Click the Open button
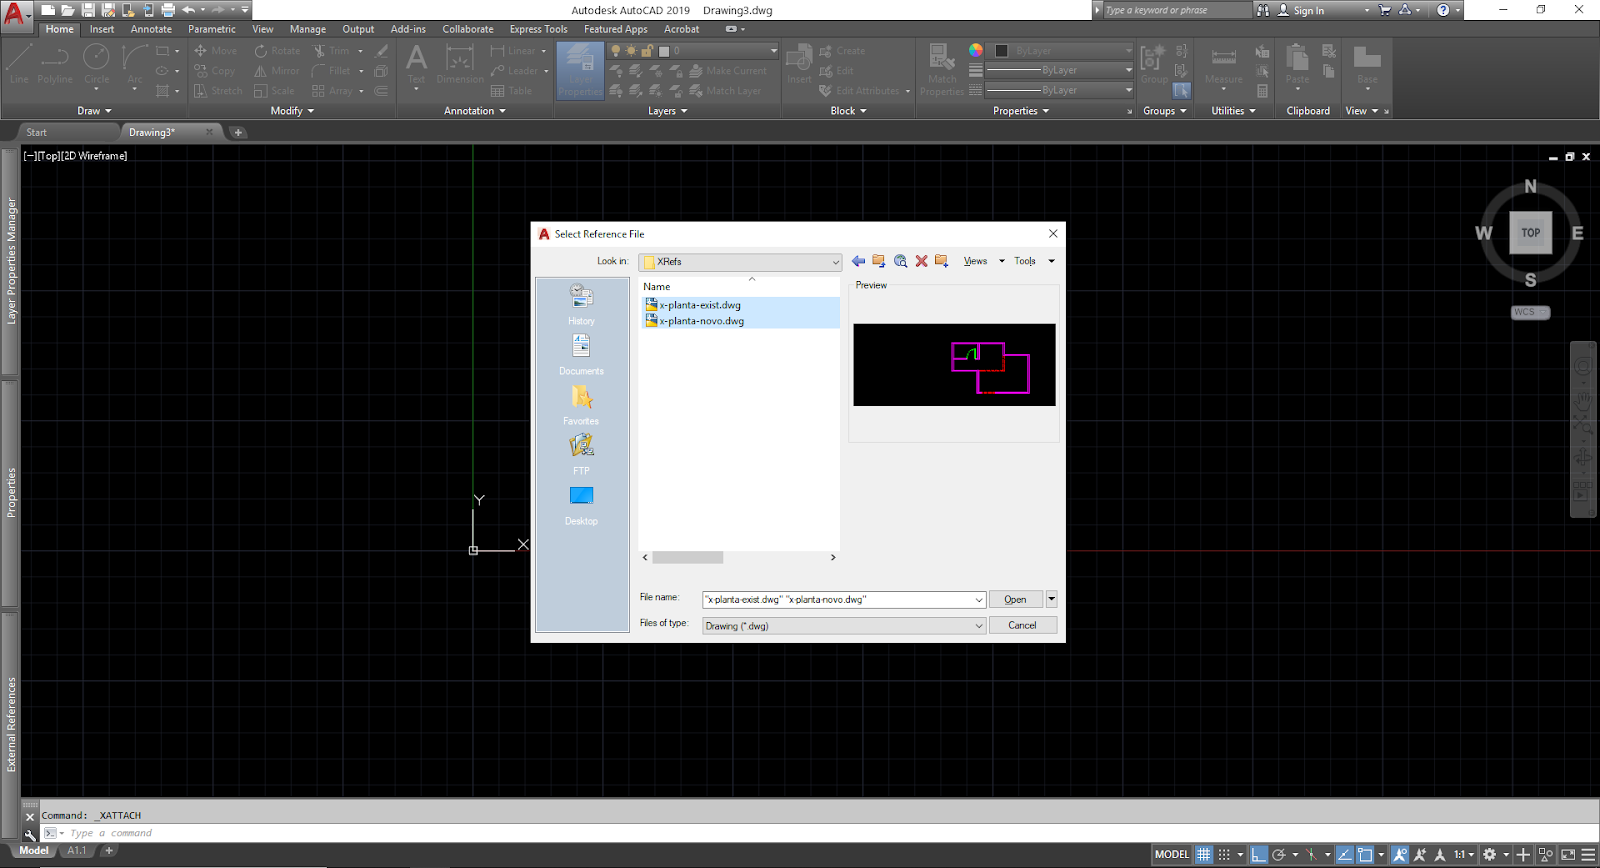1600x868 pixels. pos(1016,599)
